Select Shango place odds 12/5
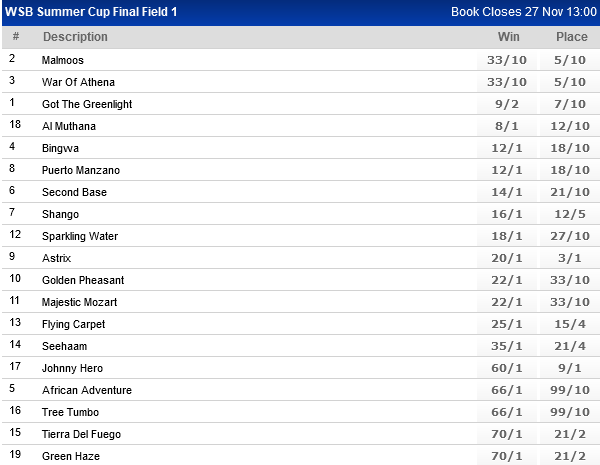Viewport: 600px width, 465px height. tap(571, 214)
